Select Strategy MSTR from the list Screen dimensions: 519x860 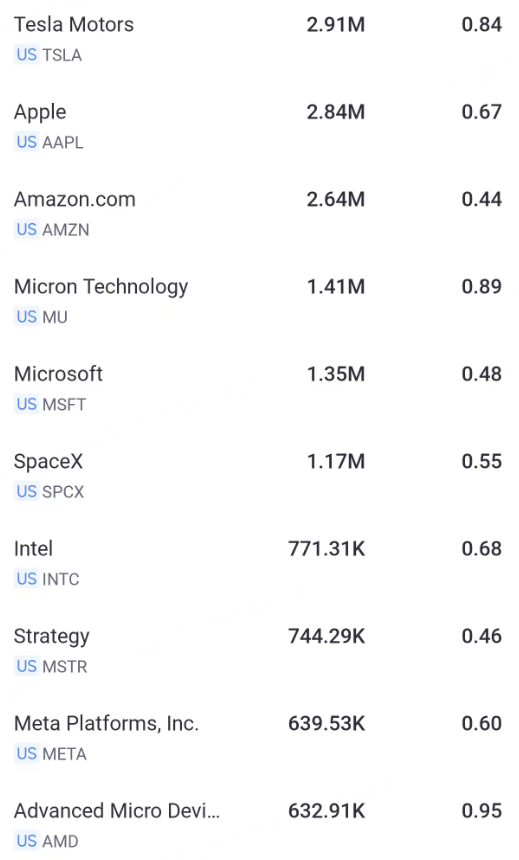tap(260, 650)
